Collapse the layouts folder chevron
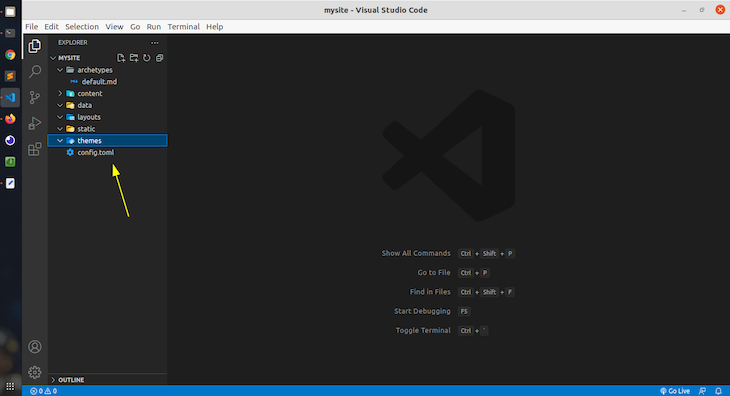 (60, 117)
